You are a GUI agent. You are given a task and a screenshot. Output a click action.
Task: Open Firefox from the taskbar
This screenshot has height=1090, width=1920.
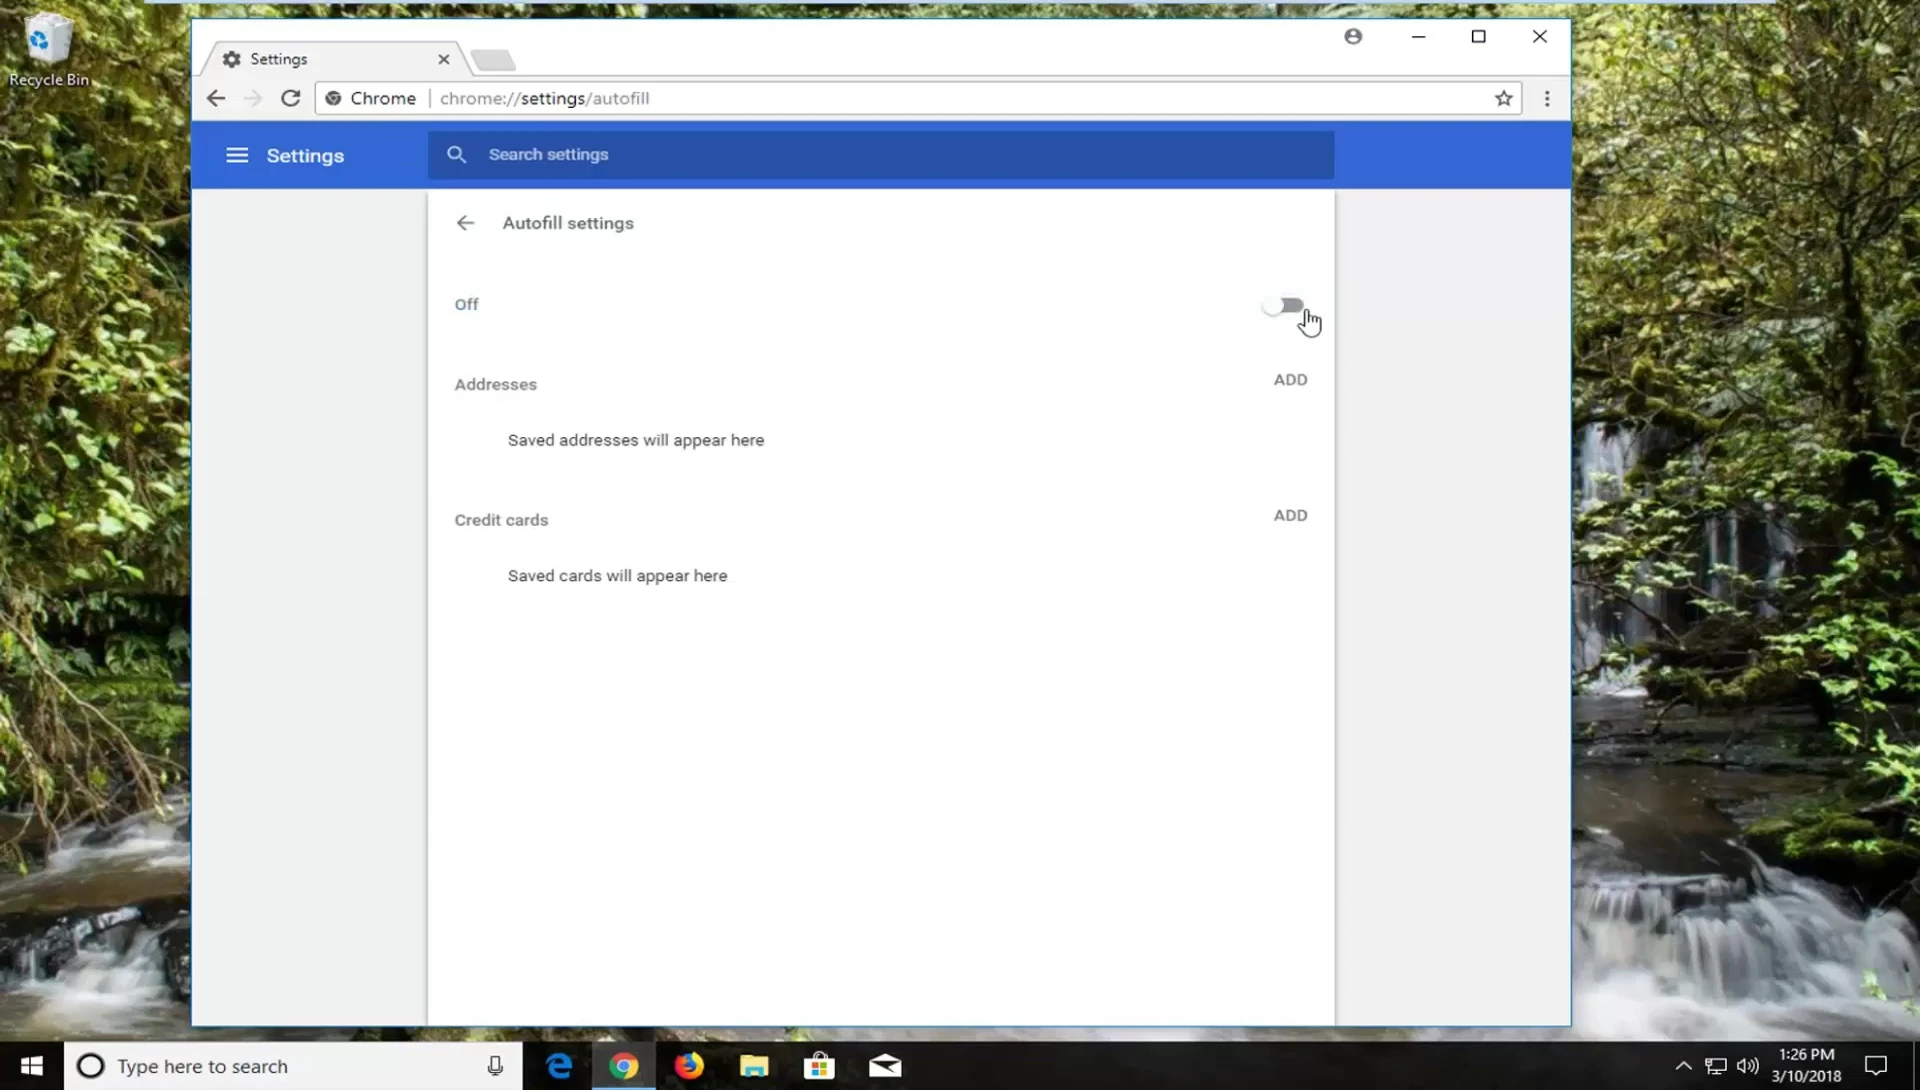(x=688, y=1066)
